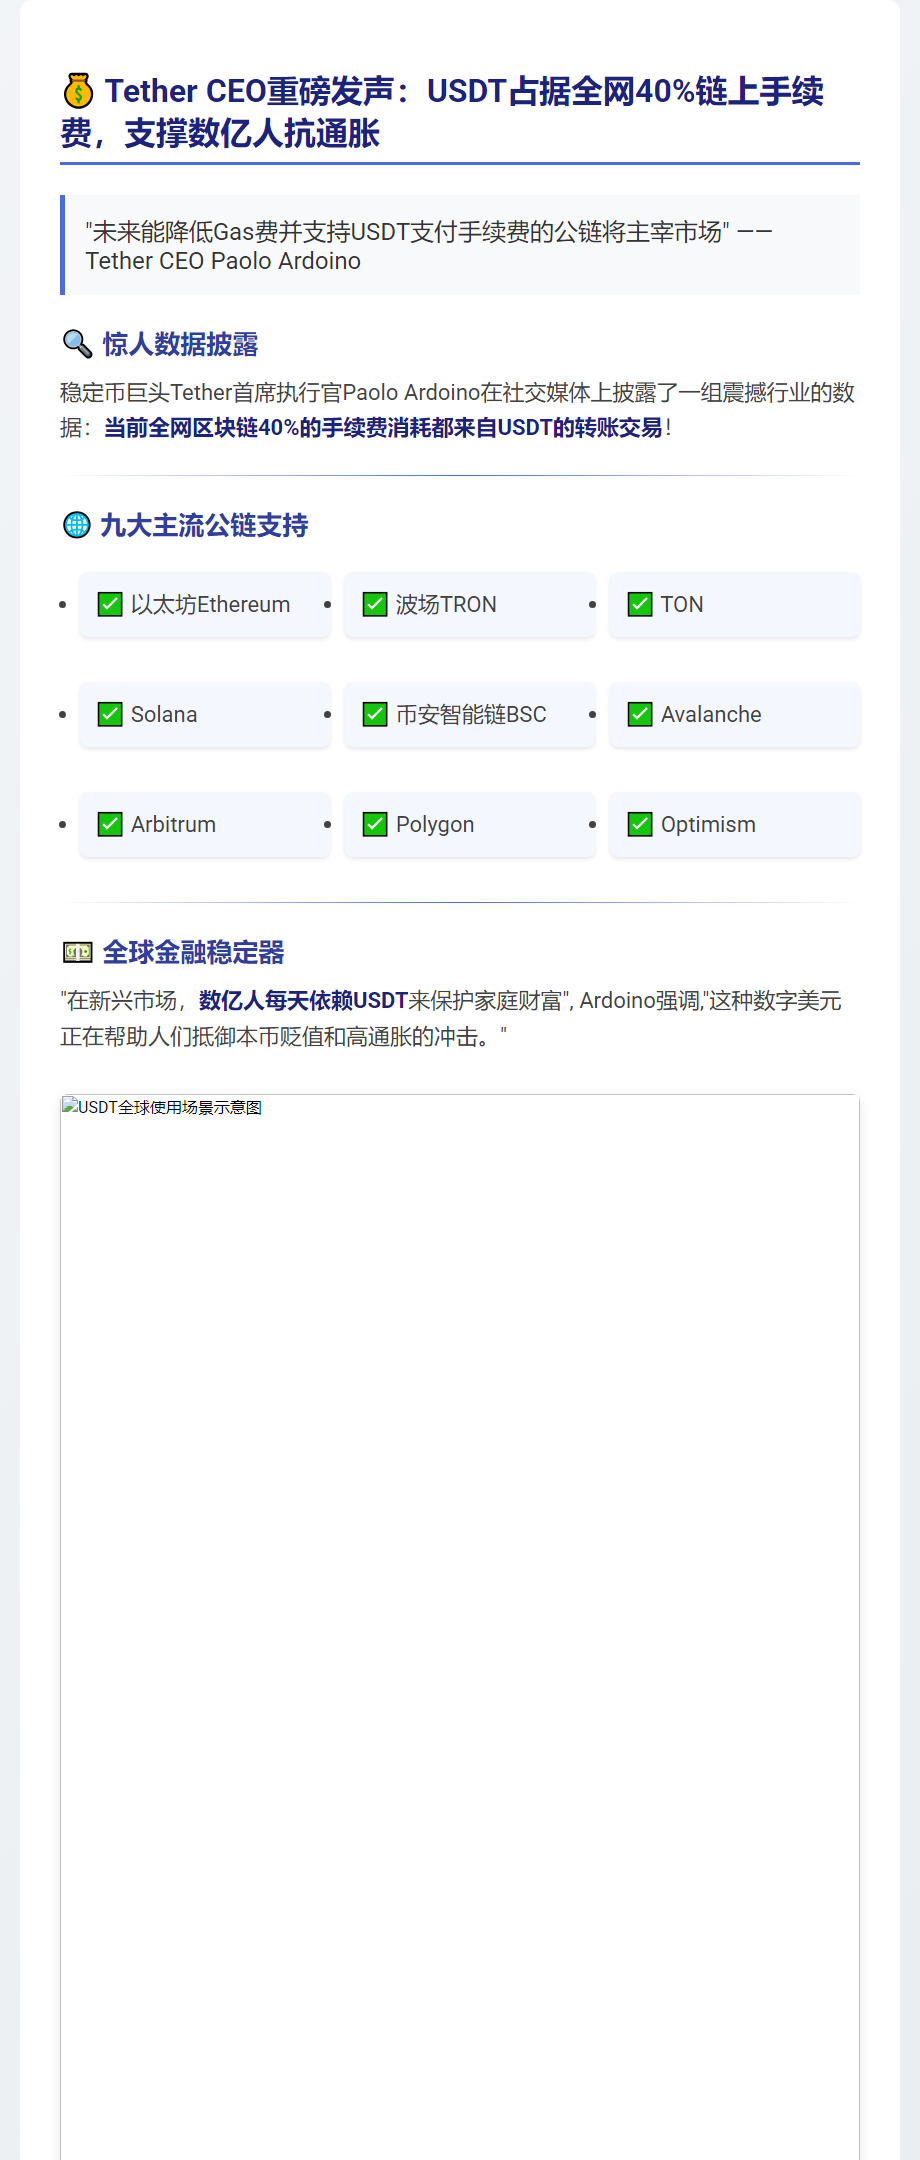Image resolution: width=920 pixels, height=2160 pixels.
Task: Select the Polygon chain label
Action: pos(435,825)
